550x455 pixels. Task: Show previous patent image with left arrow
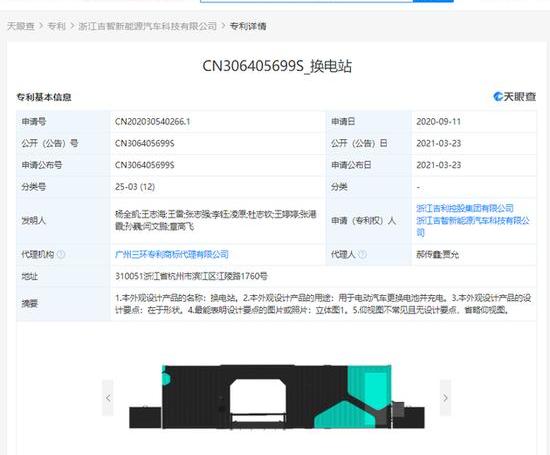click(108, 398)
